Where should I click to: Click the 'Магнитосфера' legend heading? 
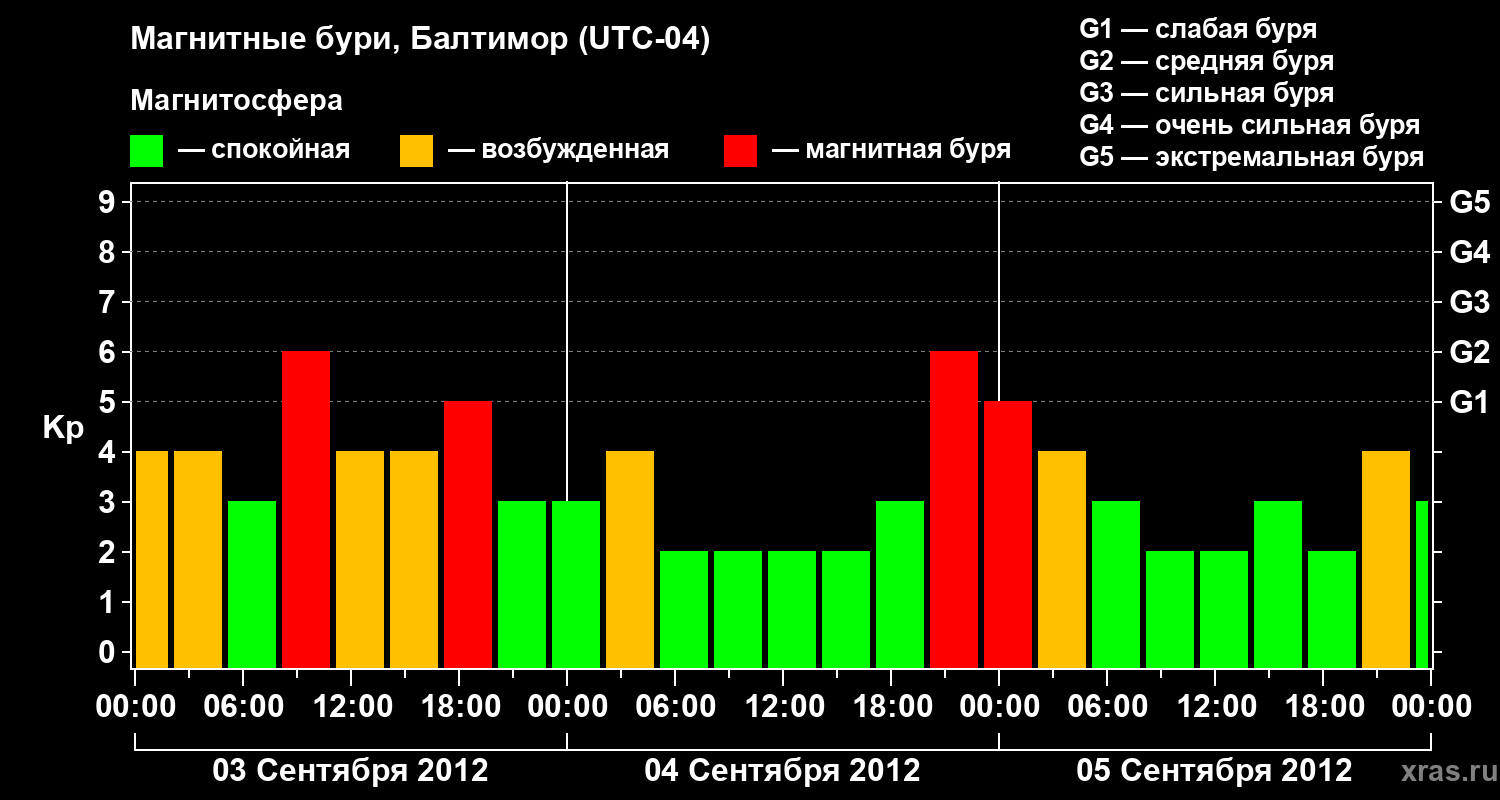point(237,101)
